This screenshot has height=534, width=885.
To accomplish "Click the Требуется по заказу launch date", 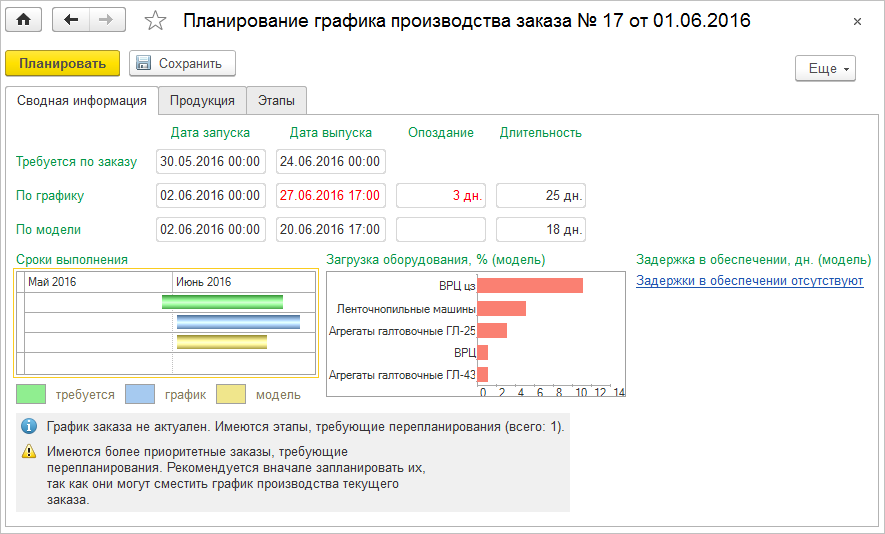I will pos(210,161).
